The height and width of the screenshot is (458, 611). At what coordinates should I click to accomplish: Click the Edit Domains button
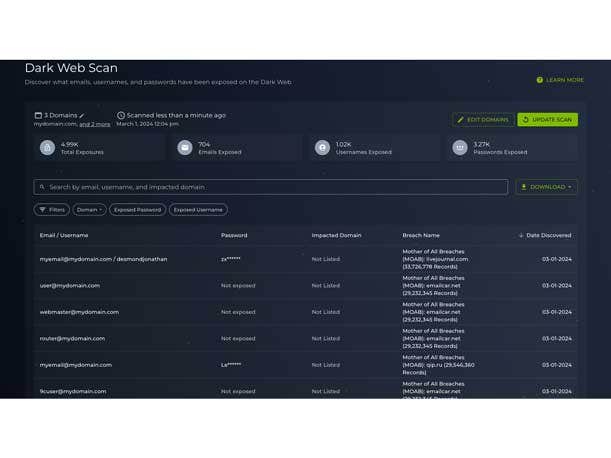[483, 120]
